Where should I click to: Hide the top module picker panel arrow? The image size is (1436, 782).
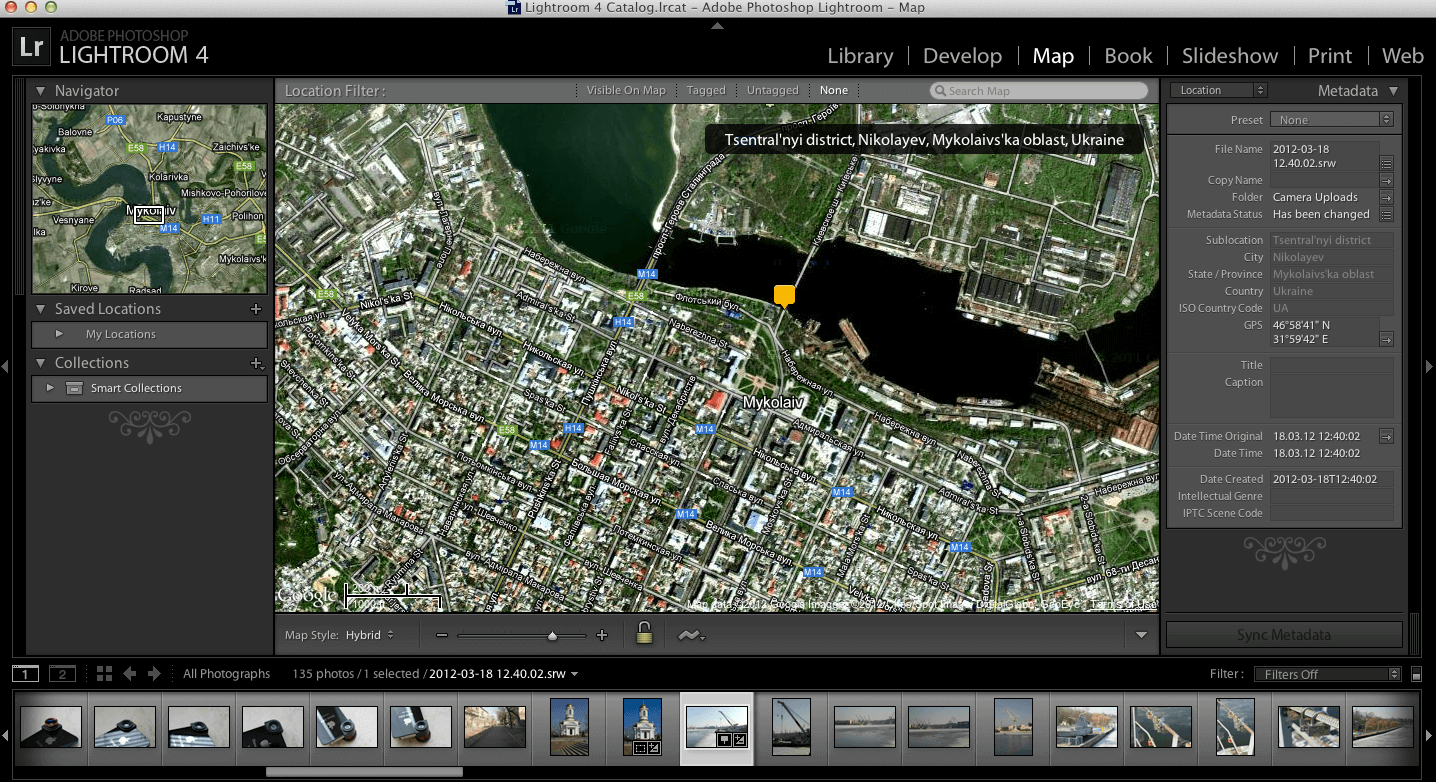point(717,25)
